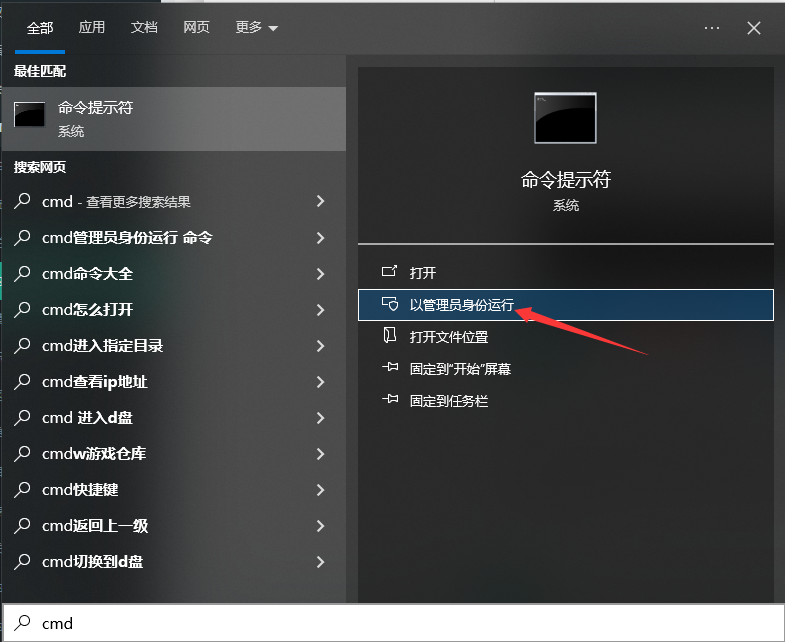This screenshot has height=642, width=785.
Task: Expand the 更多 dropdown filter
Action: click(257, 28)
